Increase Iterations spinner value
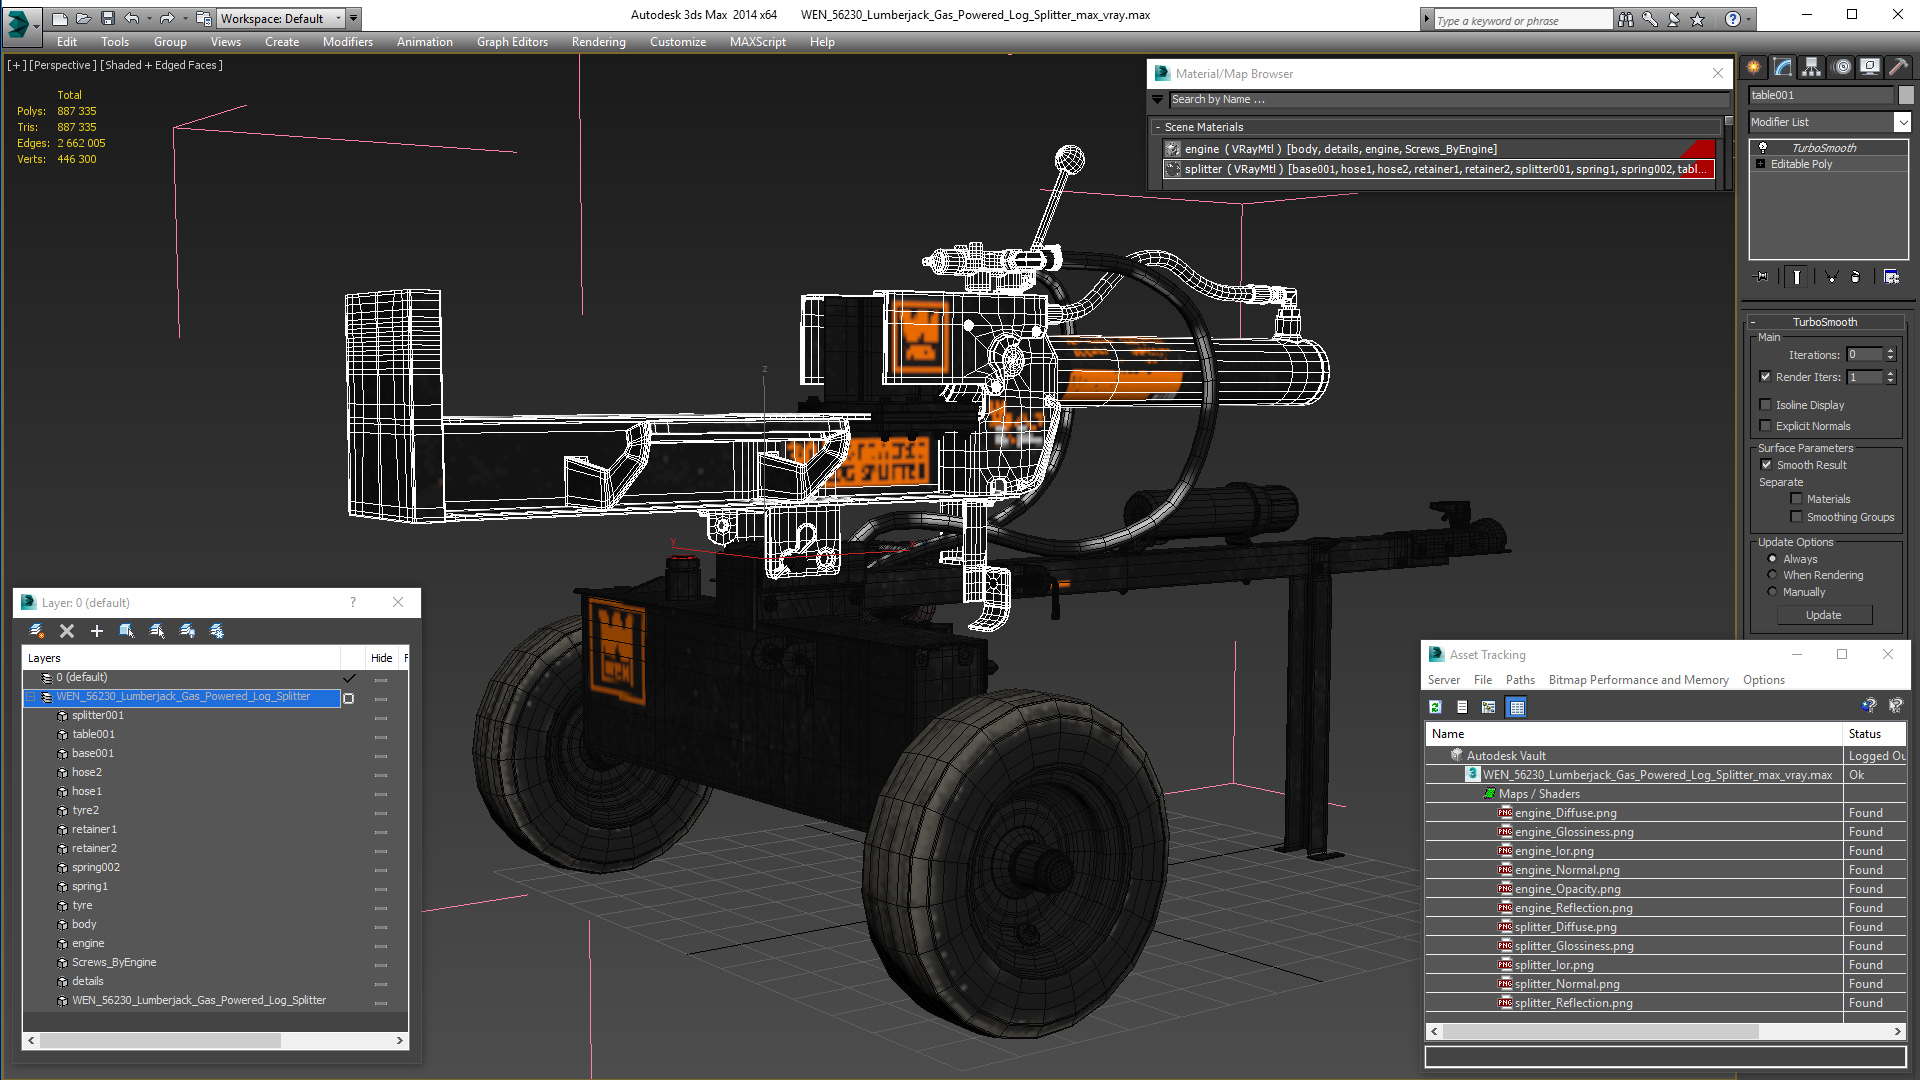 point(1890,351)
